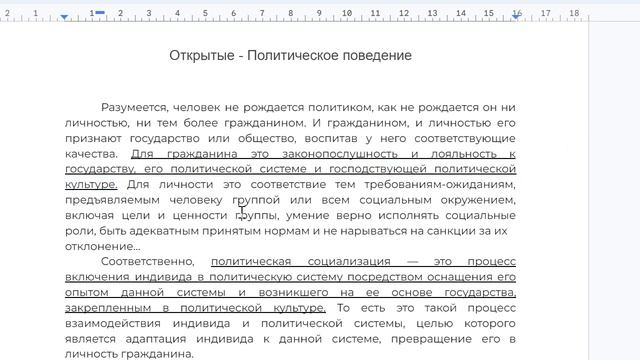Click the first-line indent bar on ruler
Image resolution: width=640 pixels, height=360 pixels.
(x=100, y=13)
